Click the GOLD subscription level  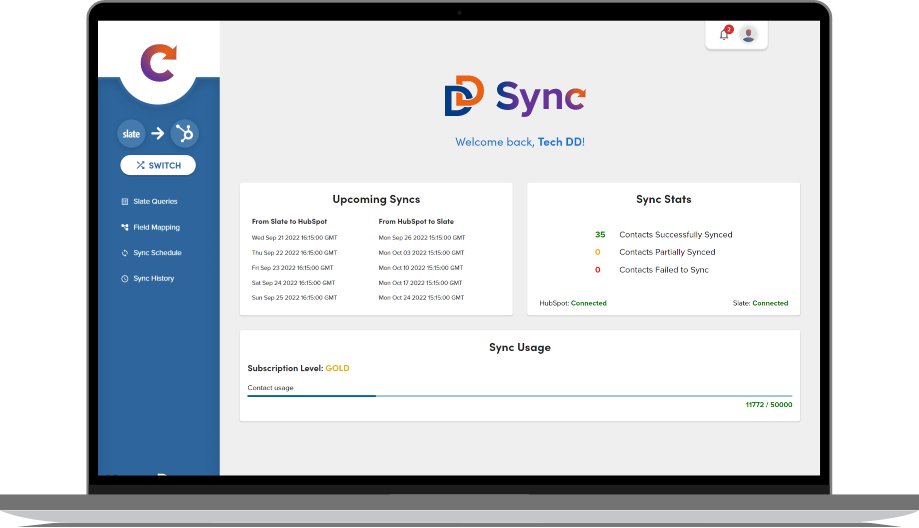click(x=337, y=368)
